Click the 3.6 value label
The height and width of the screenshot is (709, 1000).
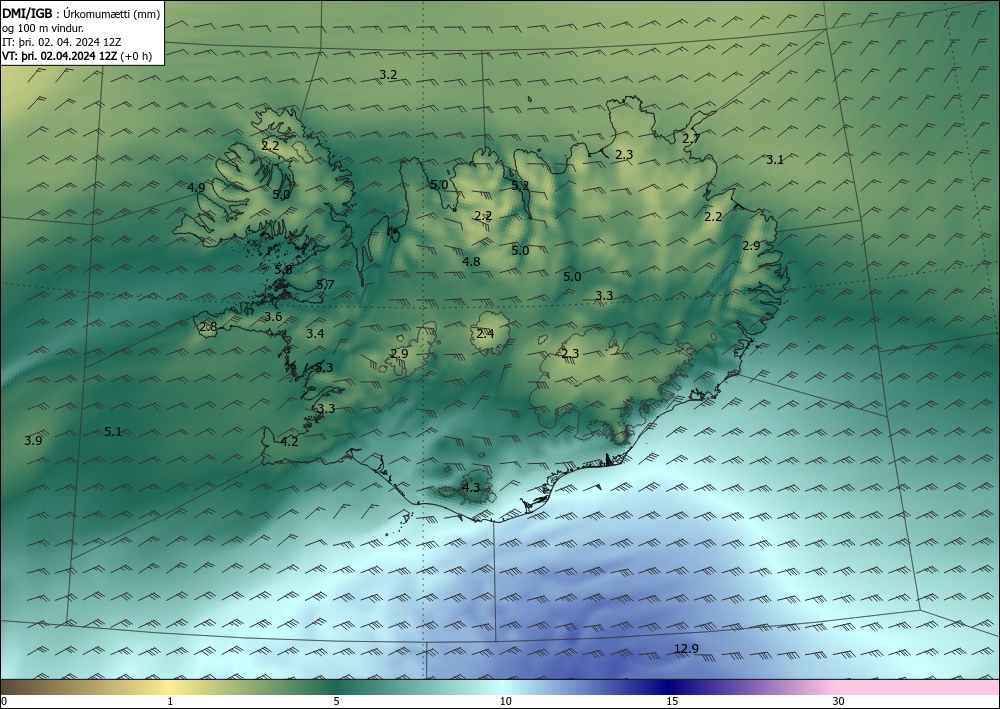(273, 317)
